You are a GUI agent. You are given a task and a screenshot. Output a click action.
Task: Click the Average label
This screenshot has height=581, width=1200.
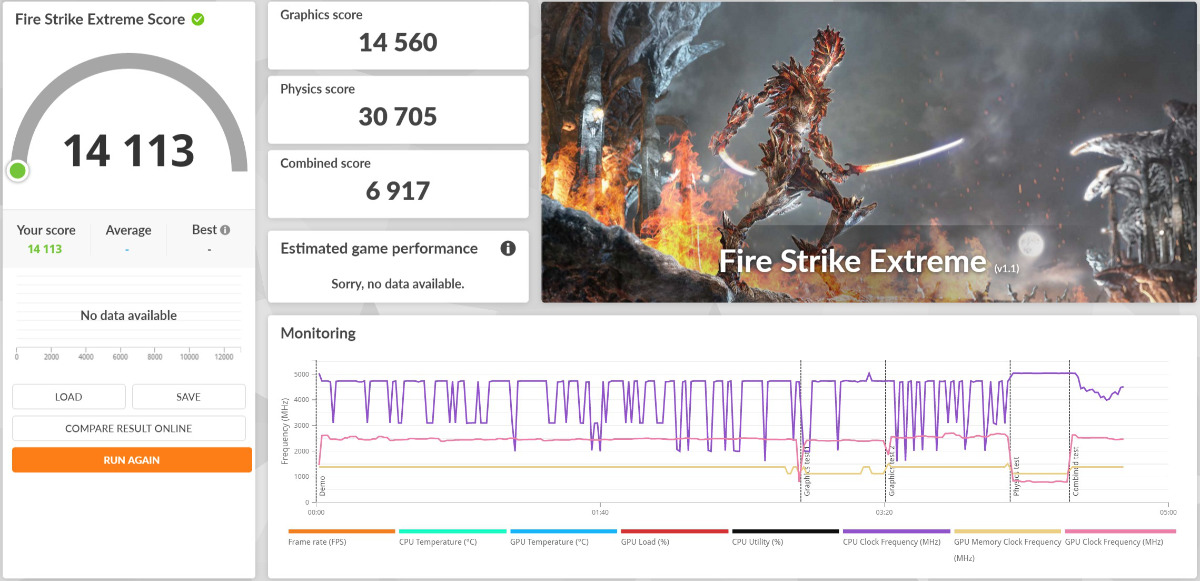tap(128, 230)
